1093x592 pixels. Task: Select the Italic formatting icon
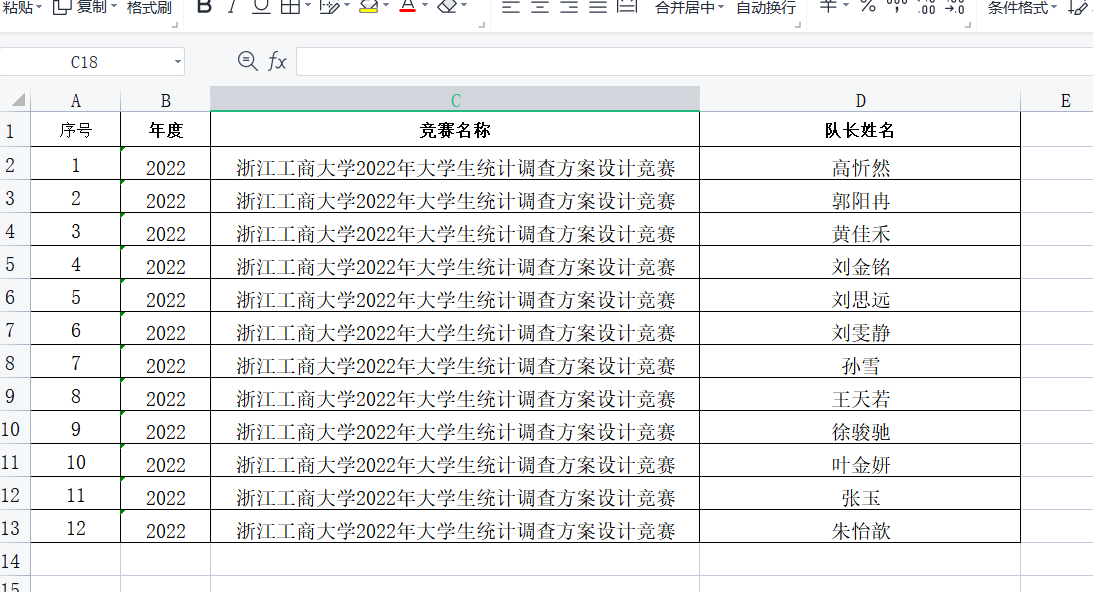[x=231, y=8]
